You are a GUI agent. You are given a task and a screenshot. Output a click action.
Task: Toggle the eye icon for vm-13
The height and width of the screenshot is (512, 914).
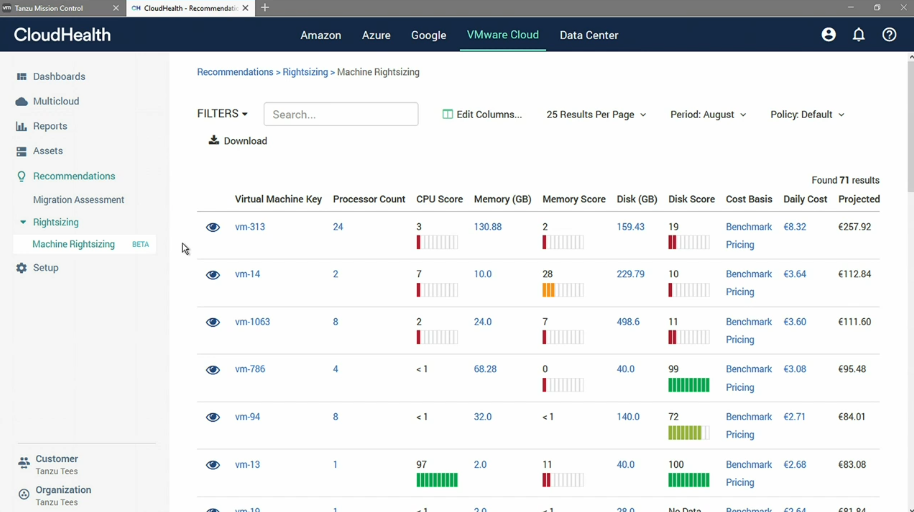tap(213, 465)
